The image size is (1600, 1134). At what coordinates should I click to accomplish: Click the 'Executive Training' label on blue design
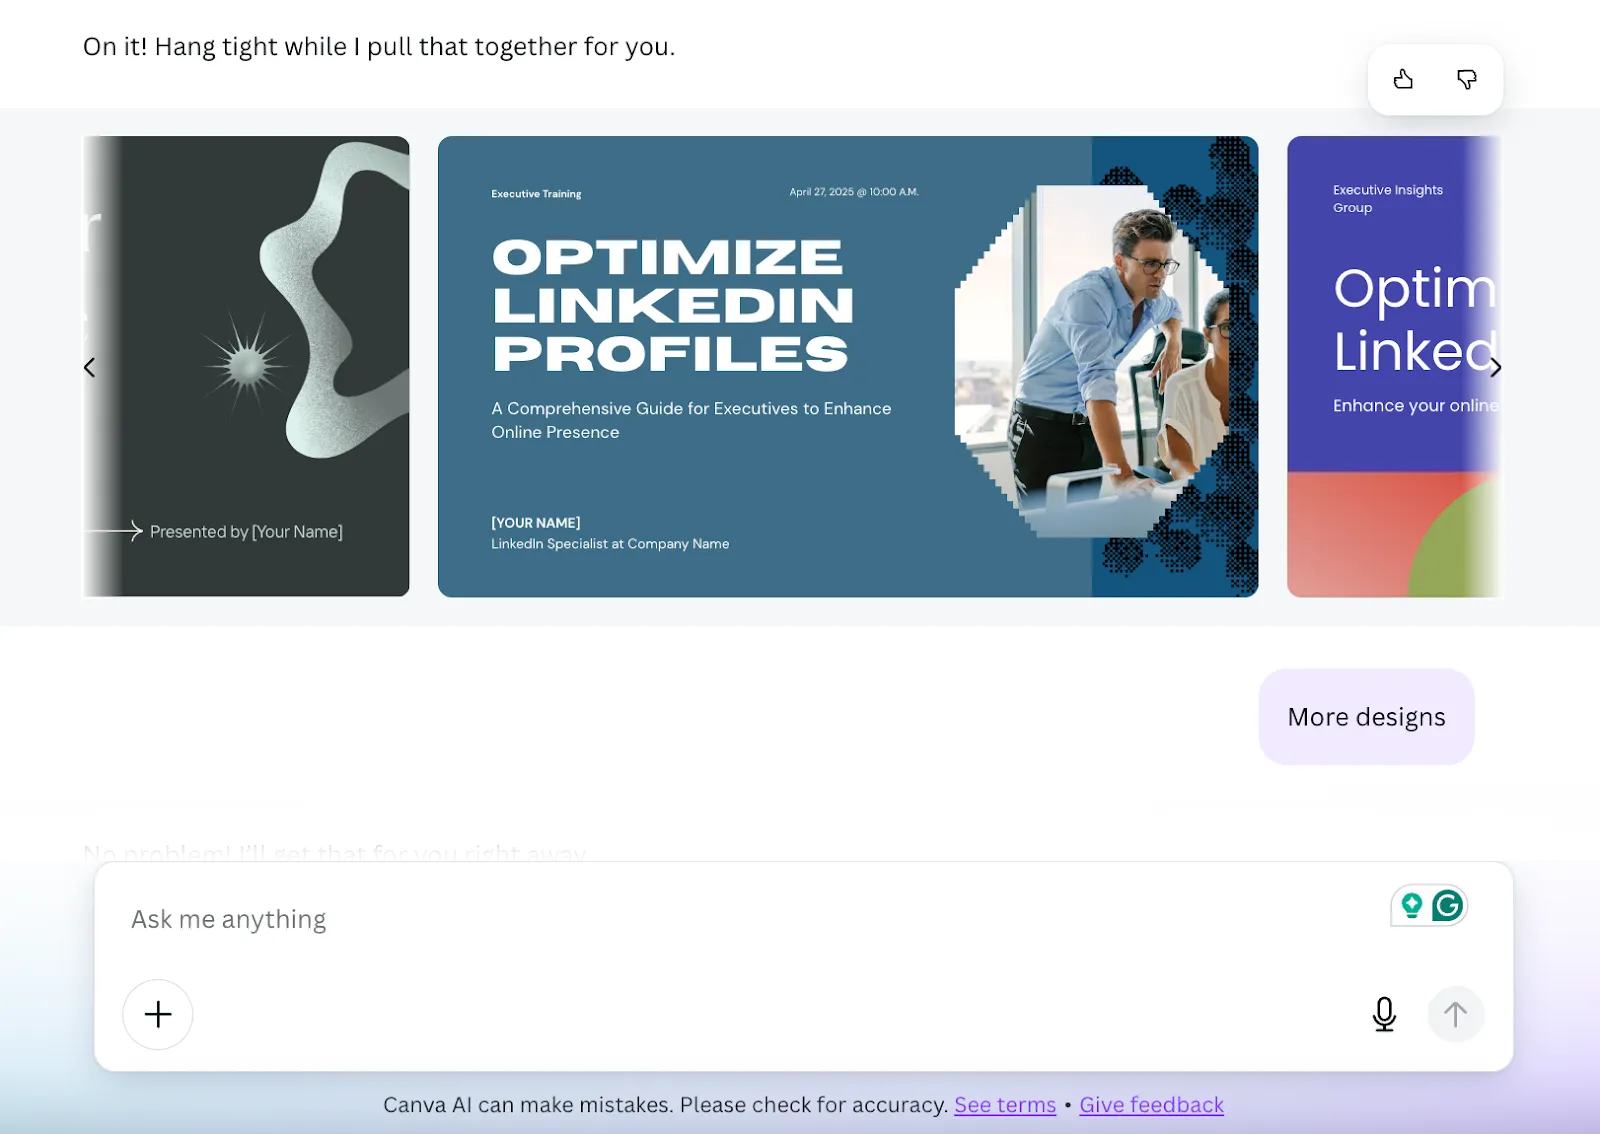pos(536,194)
